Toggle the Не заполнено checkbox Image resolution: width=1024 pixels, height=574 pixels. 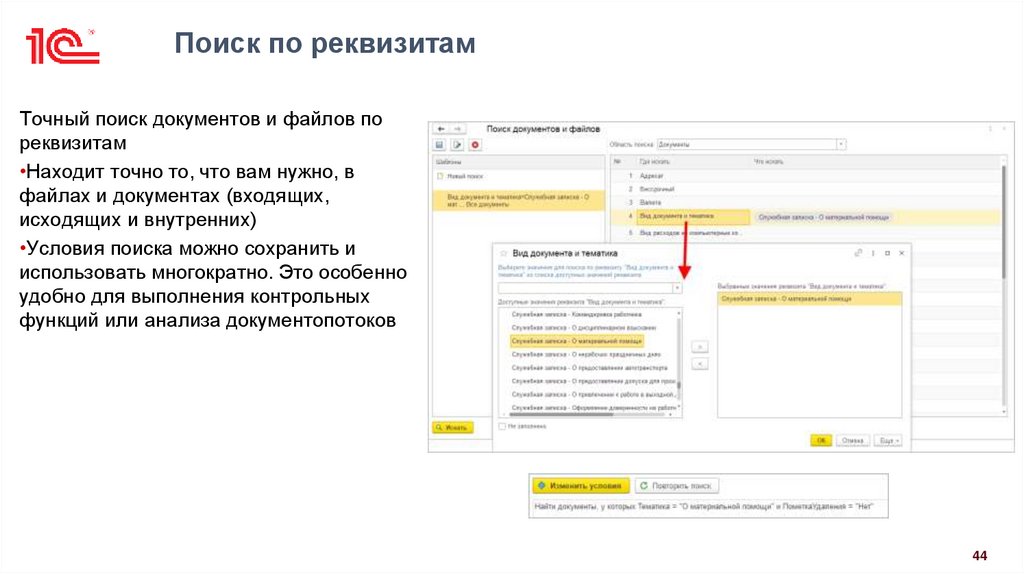pos(502,426)
